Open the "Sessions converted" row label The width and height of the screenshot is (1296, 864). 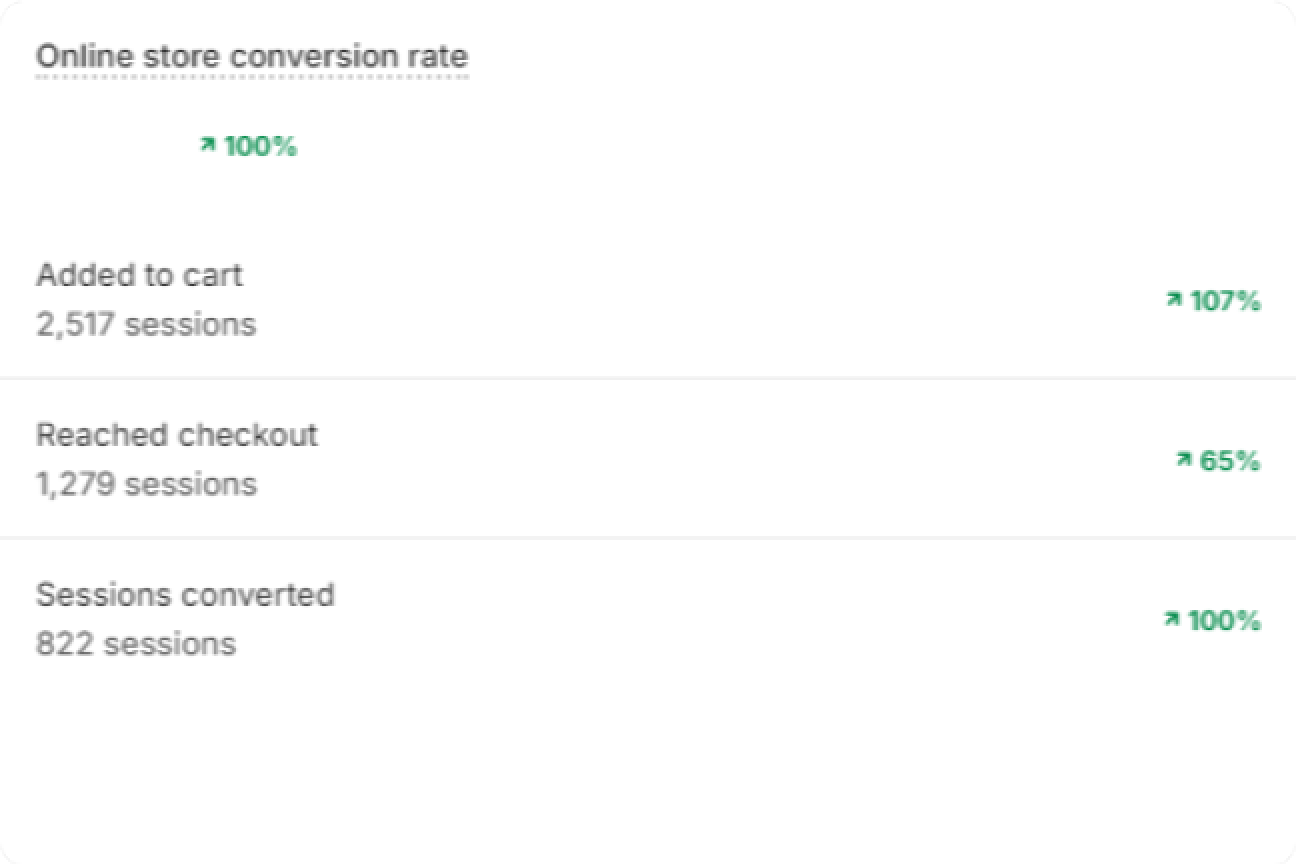point(185,595)
